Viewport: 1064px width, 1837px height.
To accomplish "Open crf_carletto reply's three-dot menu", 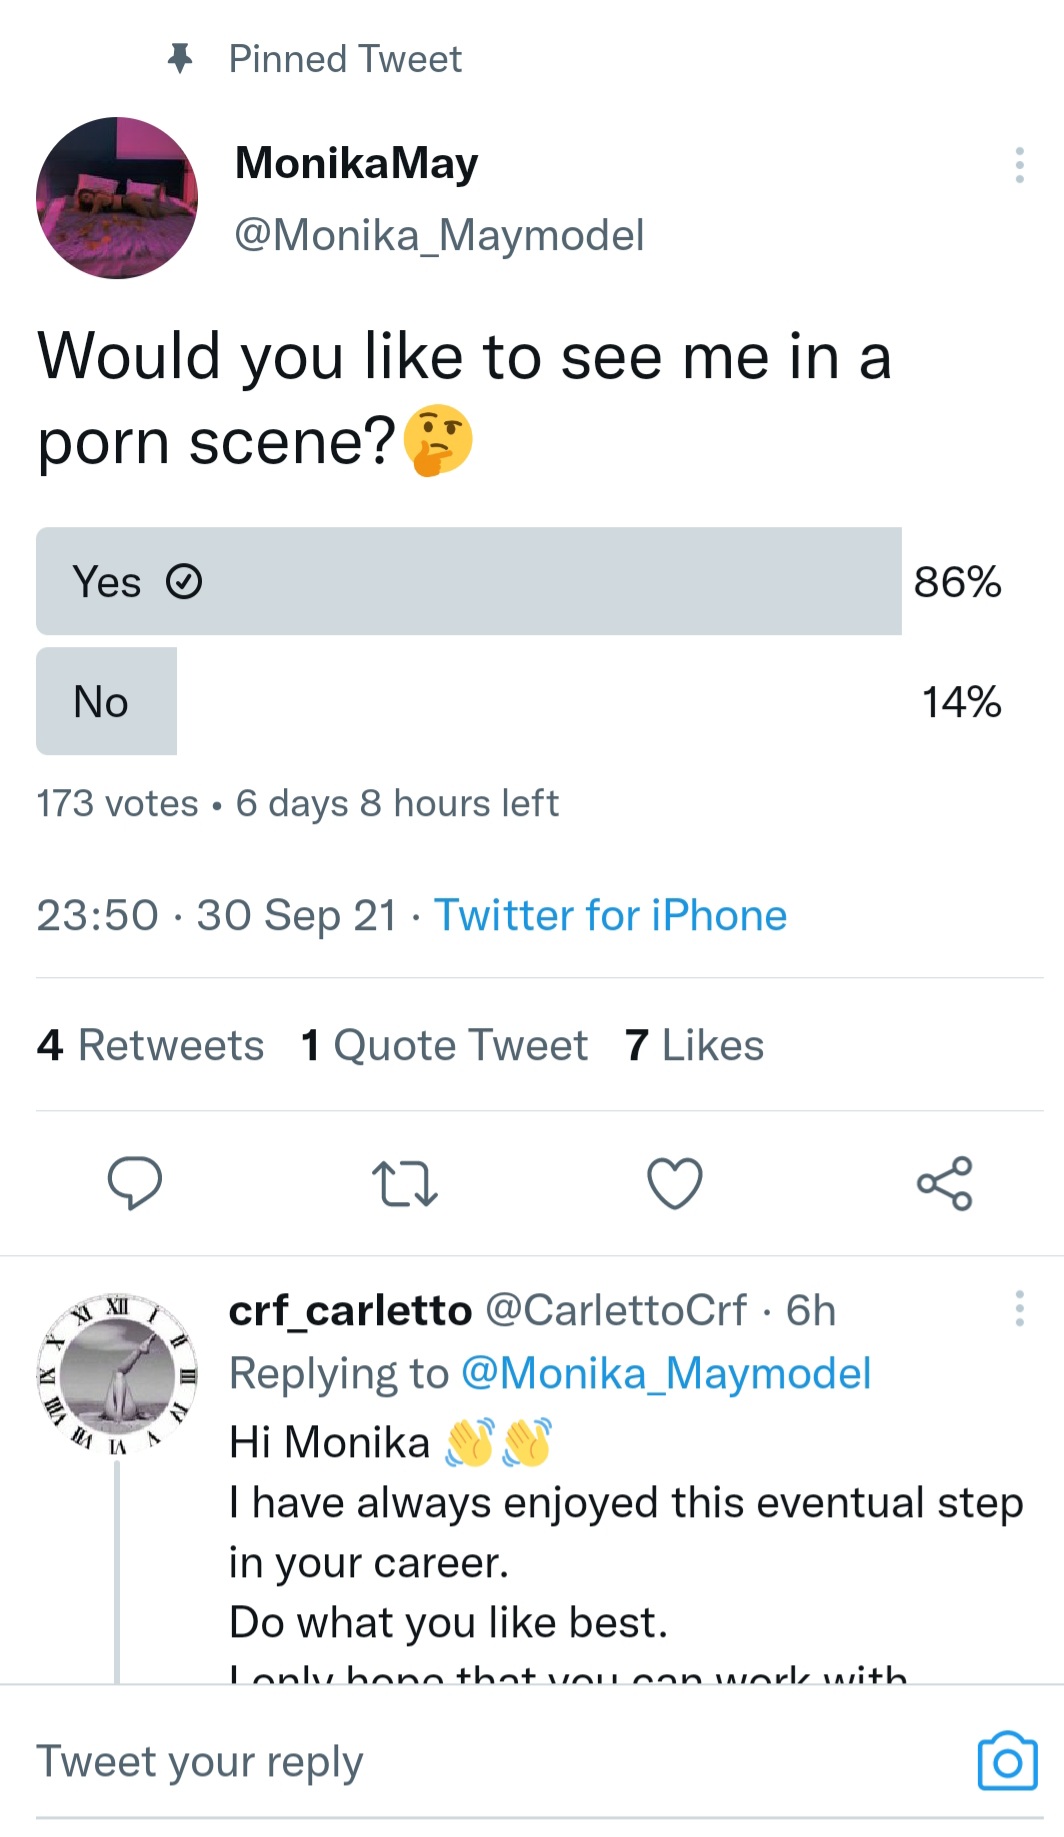I will [x=1019, y=1308].
